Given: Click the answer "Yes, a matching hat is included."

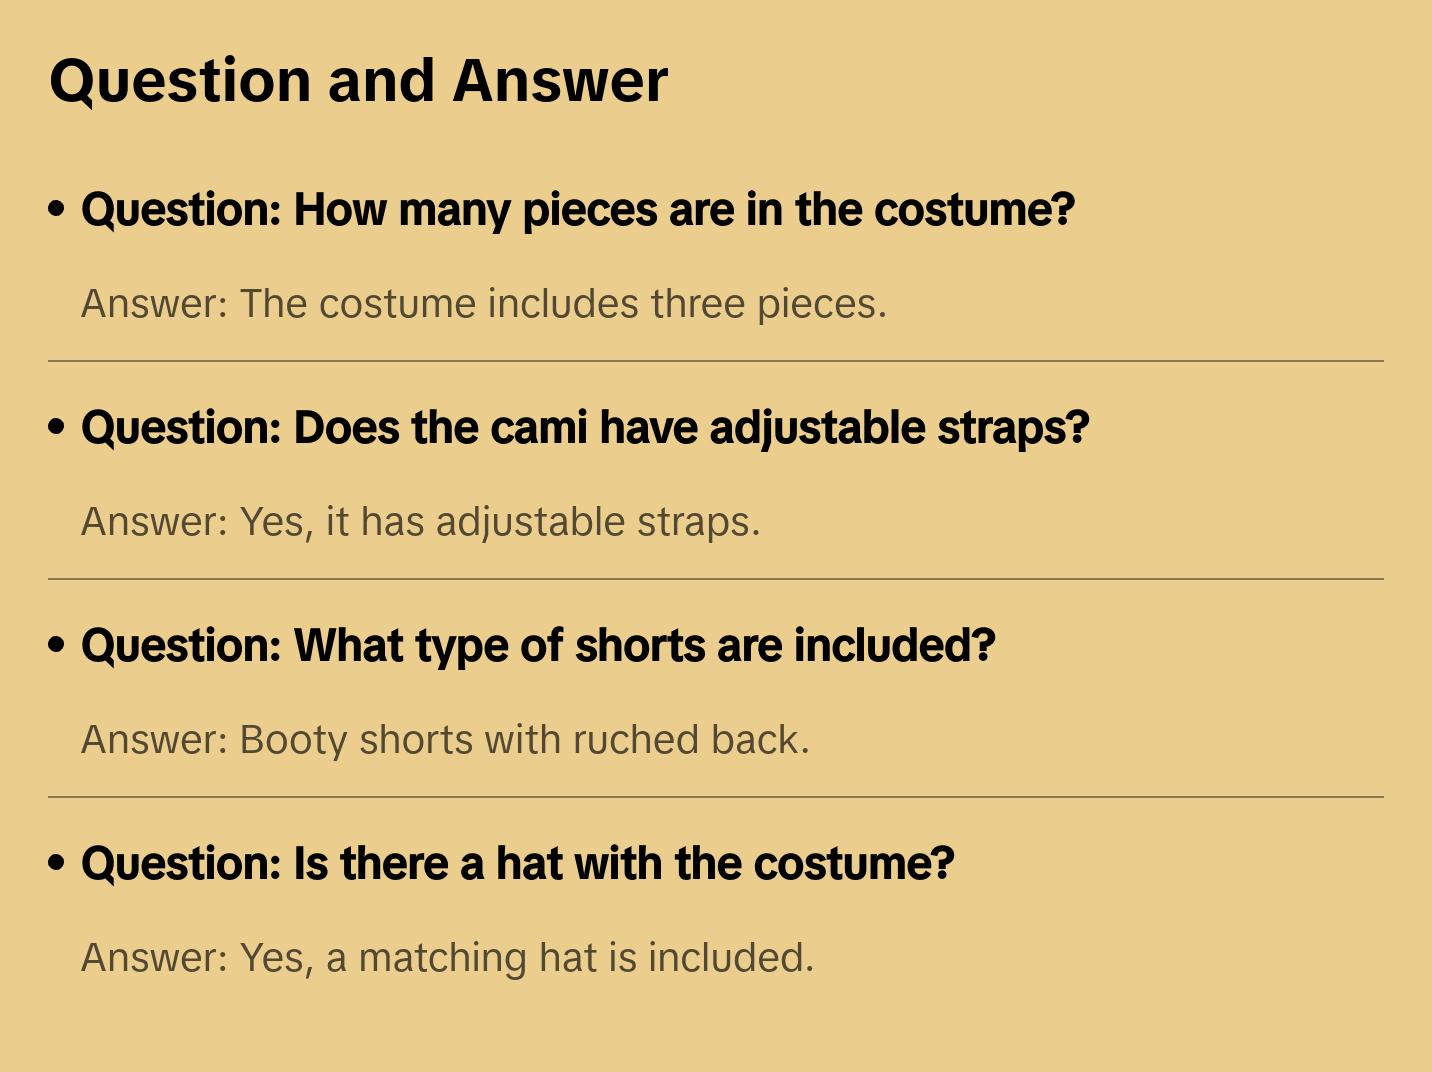Looking at the screenshot, I should [x=447, y=958].
